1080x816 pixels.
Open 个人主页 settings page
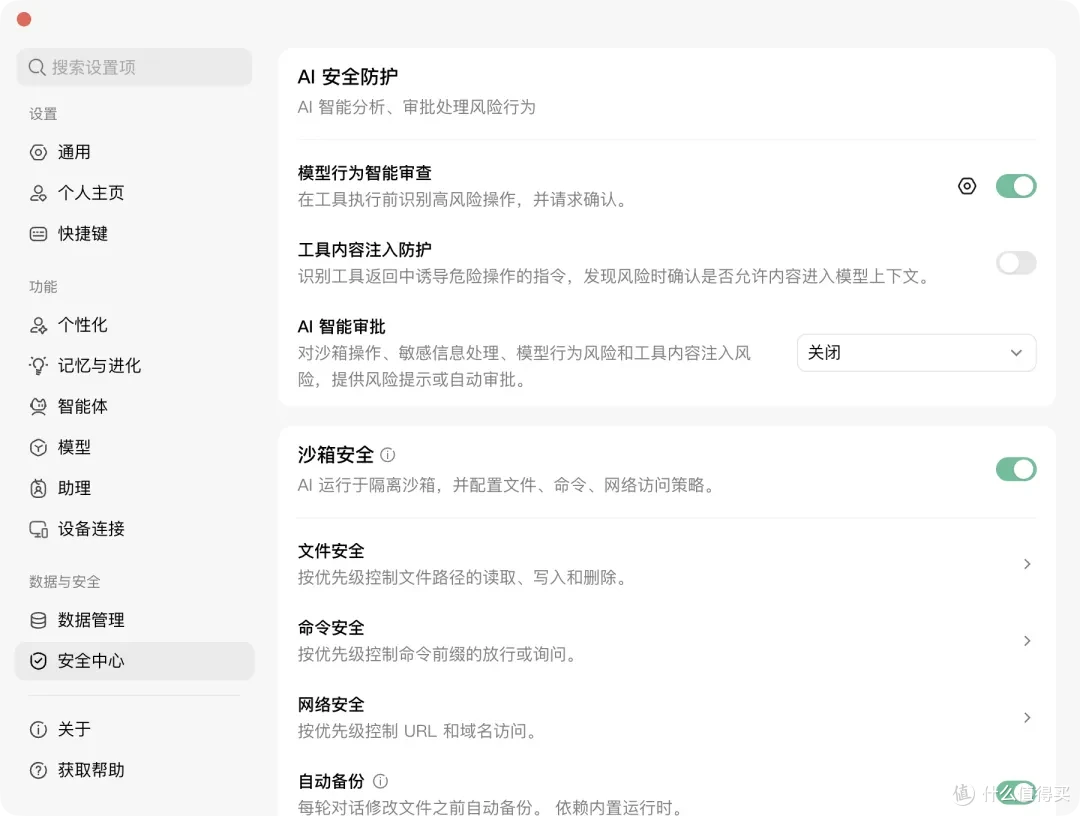(134, 193)
